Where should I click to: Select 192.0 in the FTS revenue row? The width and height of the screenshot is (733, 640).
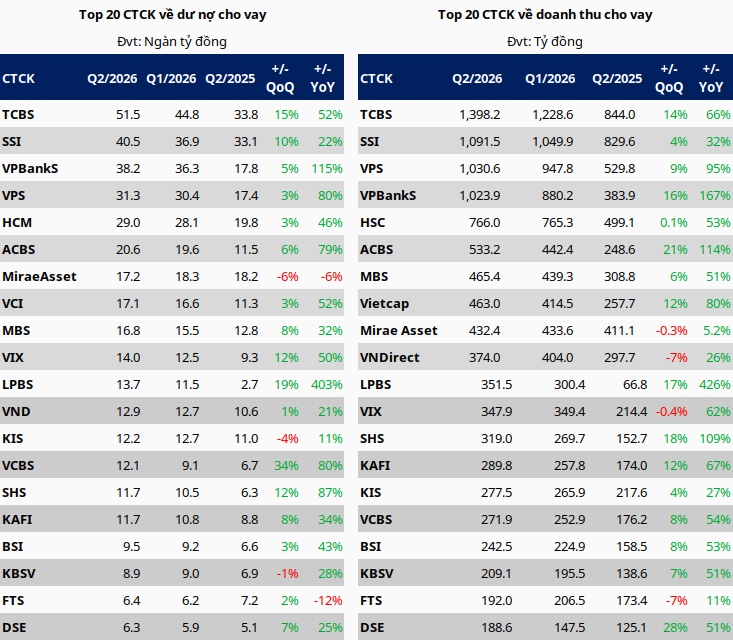[x=496, y=601]
